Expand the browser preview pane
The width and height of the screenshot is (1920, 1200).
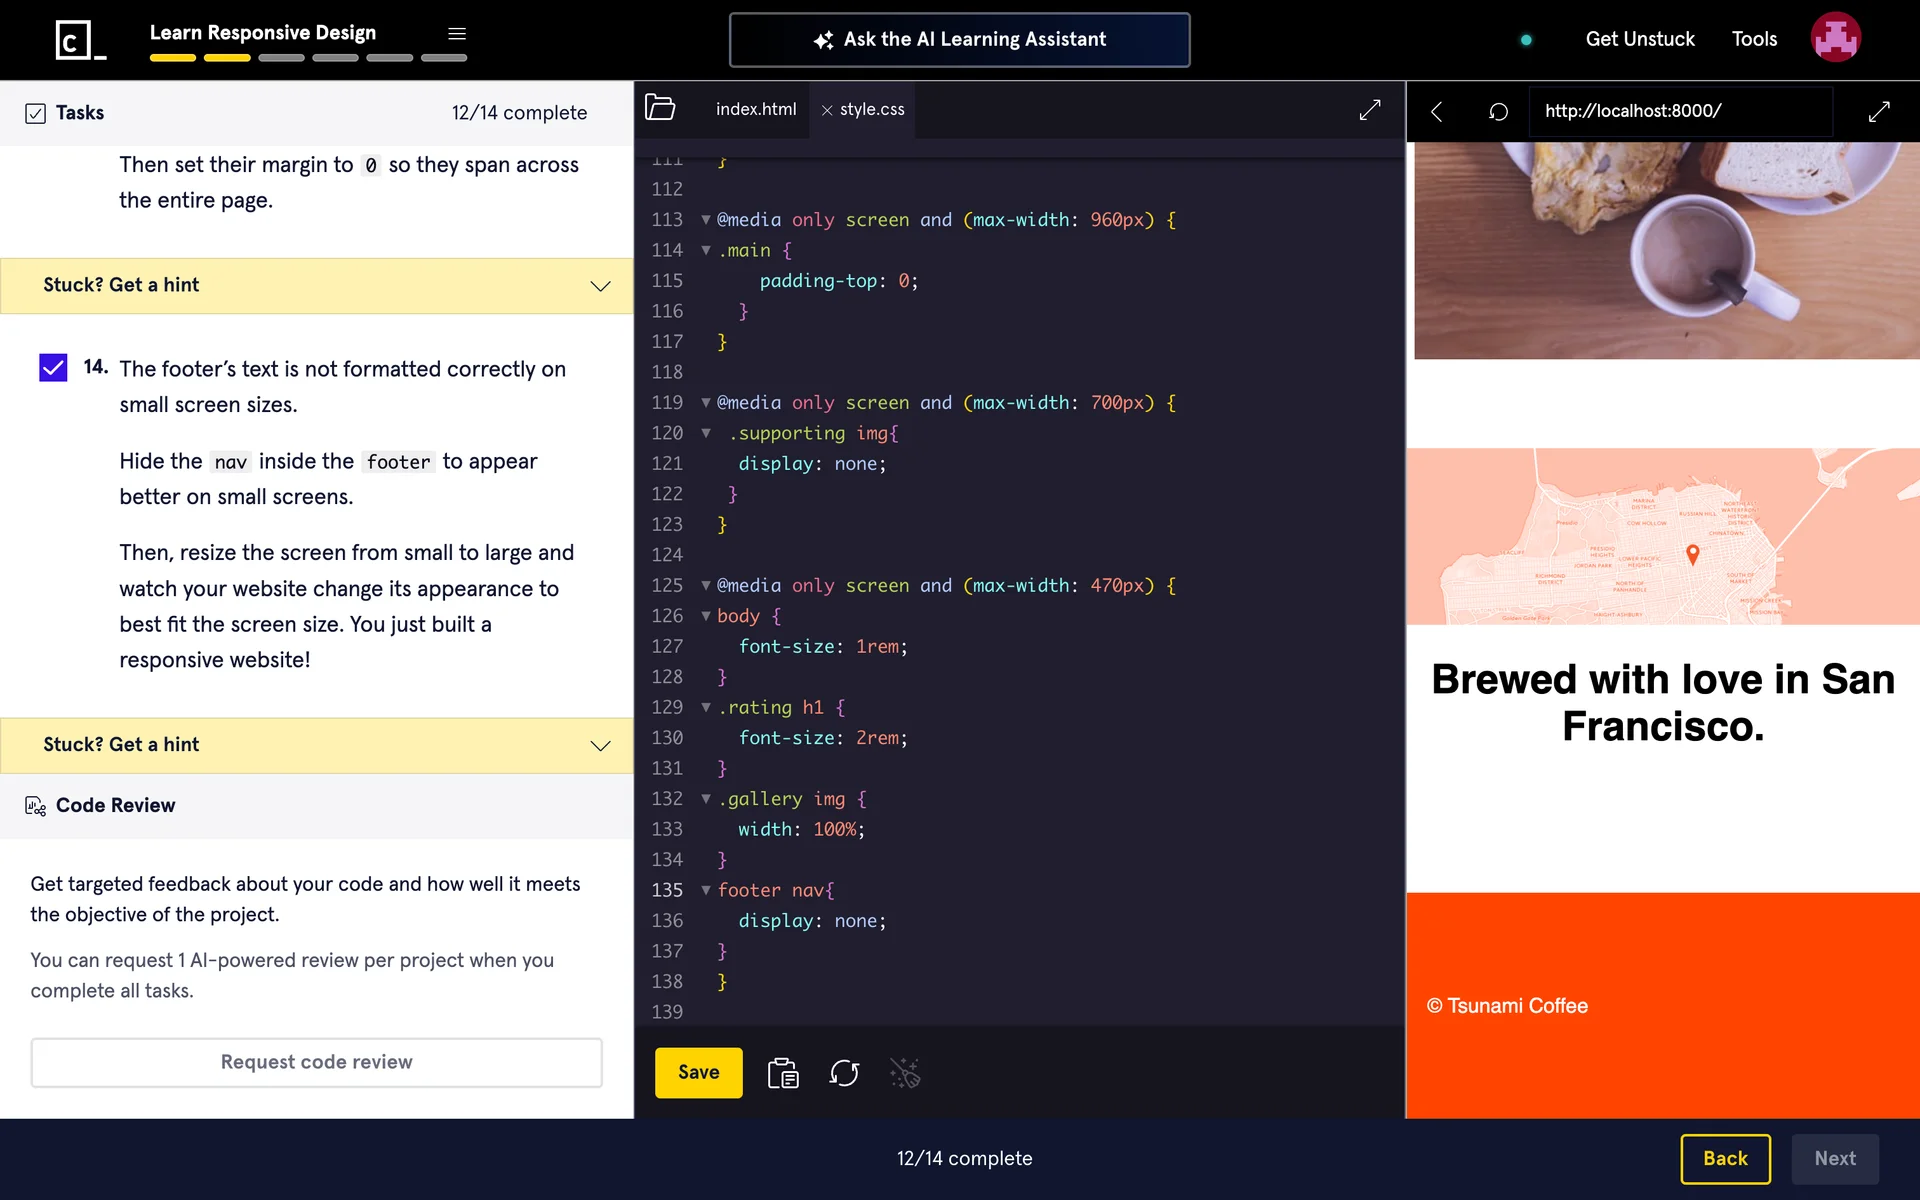(x=1879, y=111)
